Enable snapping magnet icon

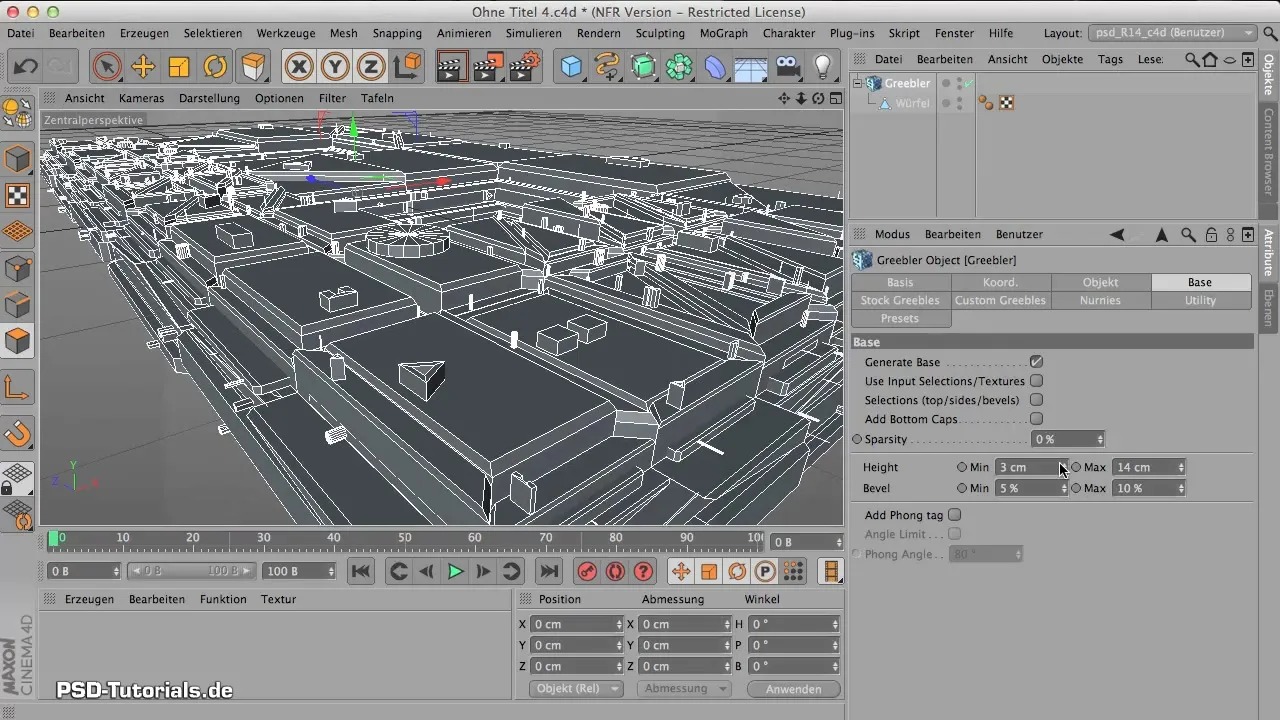[x=18, y=433]
